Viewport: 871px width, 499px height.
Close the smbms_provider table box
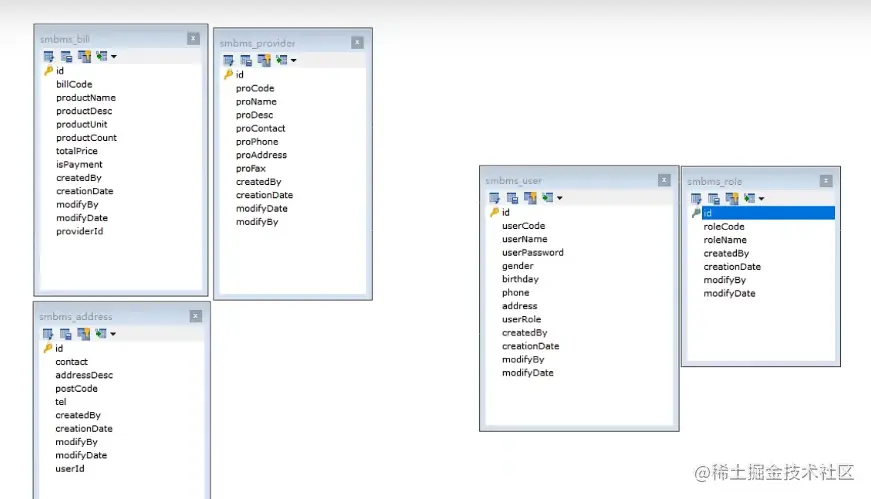click(x=357, y=42)
